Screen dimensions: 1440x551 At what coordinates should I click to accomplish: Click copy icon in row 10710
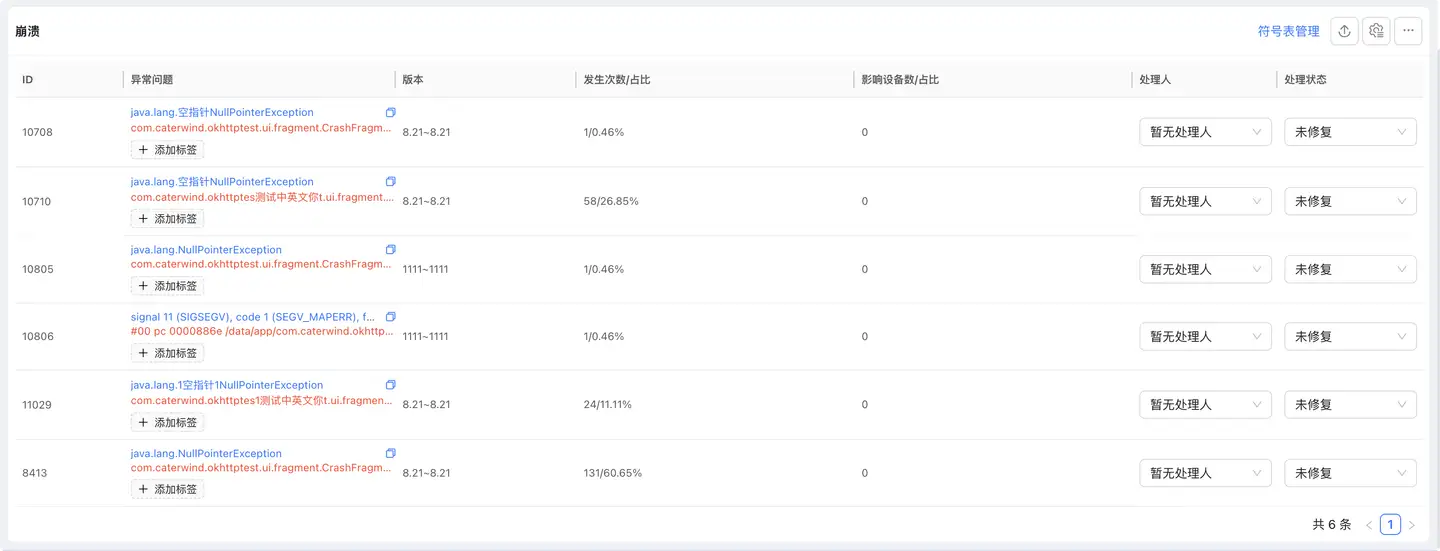(391, 182)
